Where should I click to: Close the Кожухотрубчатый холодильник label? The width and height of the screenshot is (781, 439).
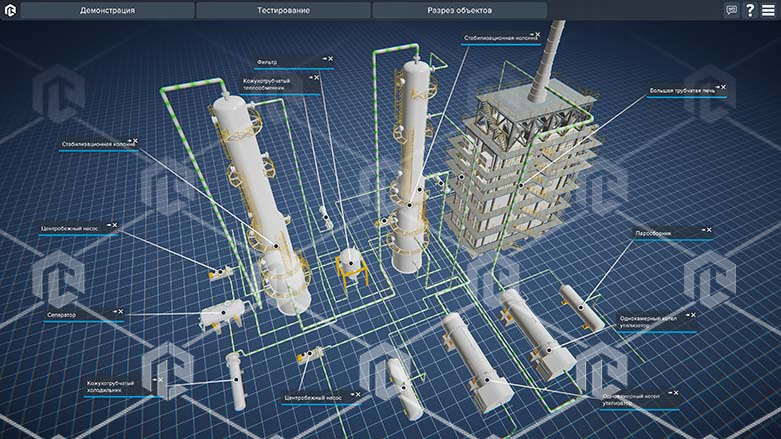click(x=160, y=380)
